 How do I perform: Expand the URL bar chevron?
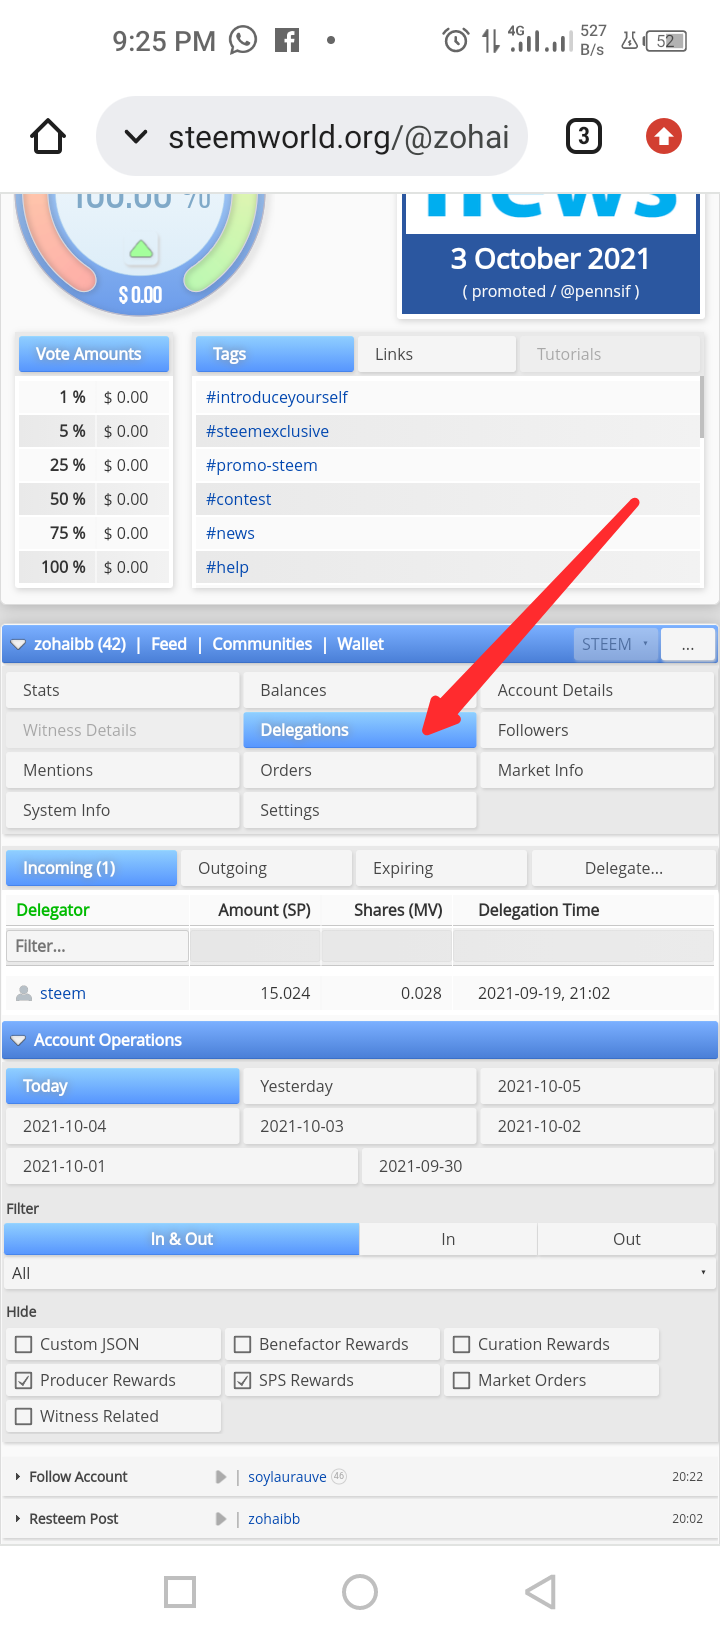pyautogui.click(x=136, y=137)
